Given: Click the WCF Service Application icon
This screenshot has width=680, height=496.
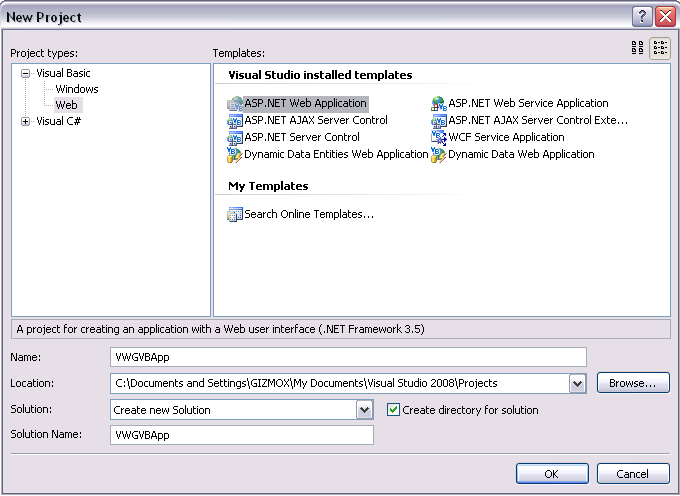Looking at the screenshot, I should tap(439, 137).
